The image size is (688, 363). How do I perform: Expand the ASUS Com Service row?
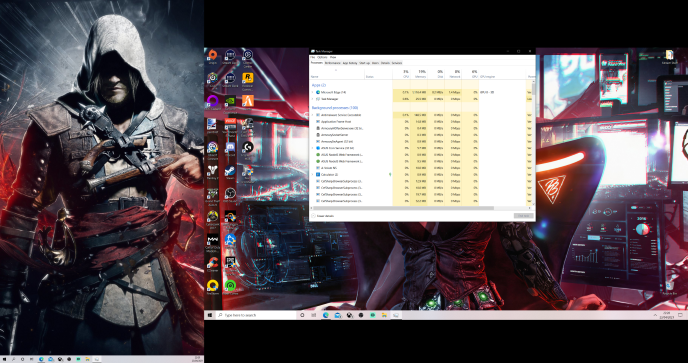[312, 148]
